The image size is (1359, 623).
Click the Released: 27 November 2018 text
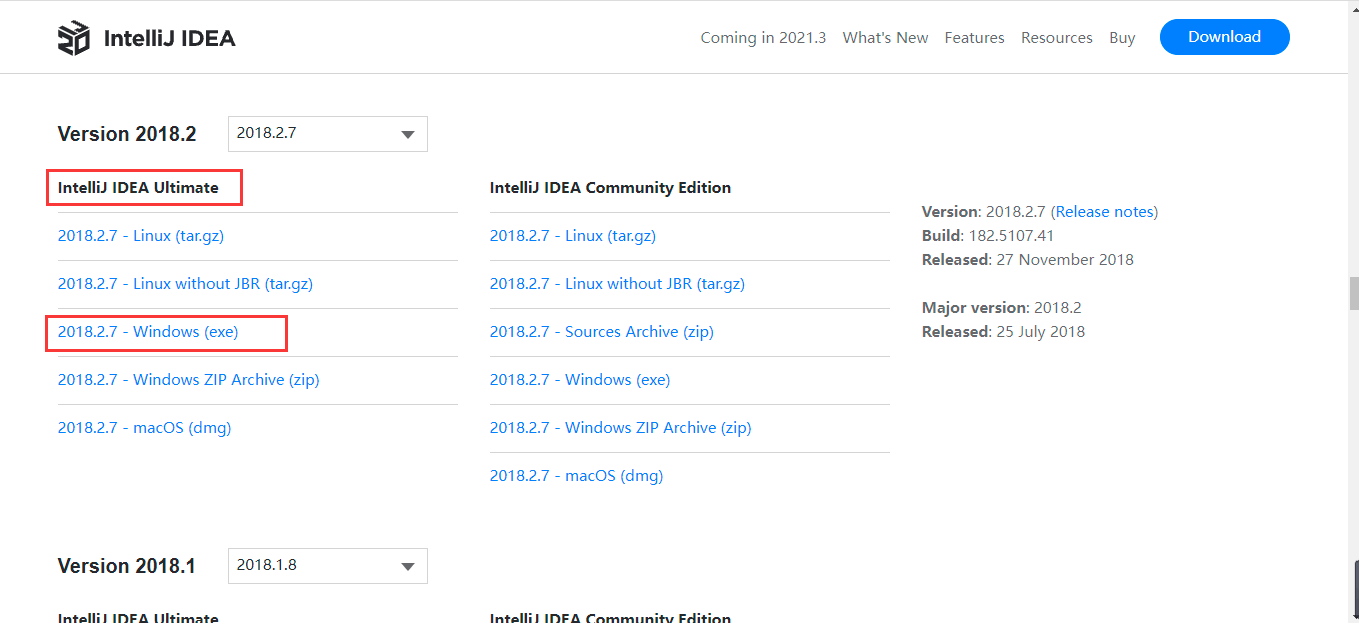click(1028, 260)
